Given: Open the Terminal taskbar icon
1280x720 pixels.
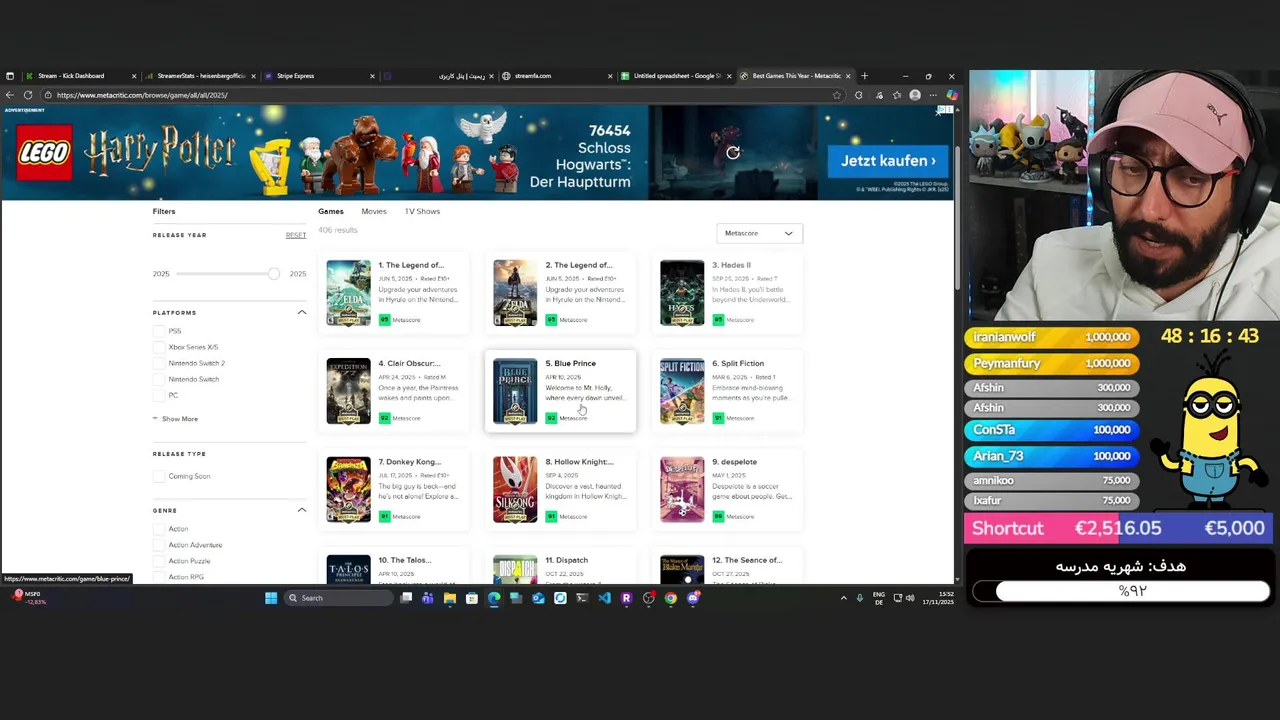Looking at the screenshot, I should (582, 598).
